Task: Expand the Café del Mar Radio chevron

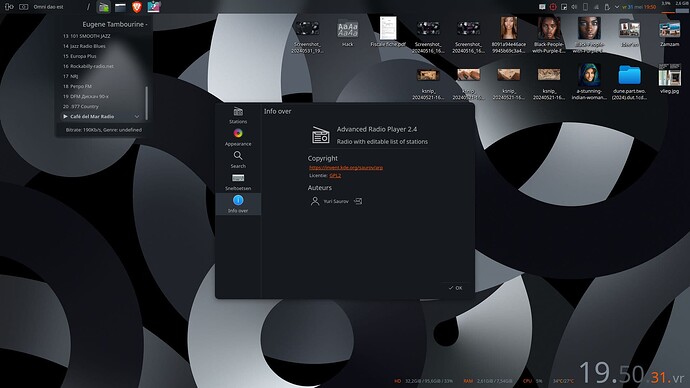Action: [137, 117]
